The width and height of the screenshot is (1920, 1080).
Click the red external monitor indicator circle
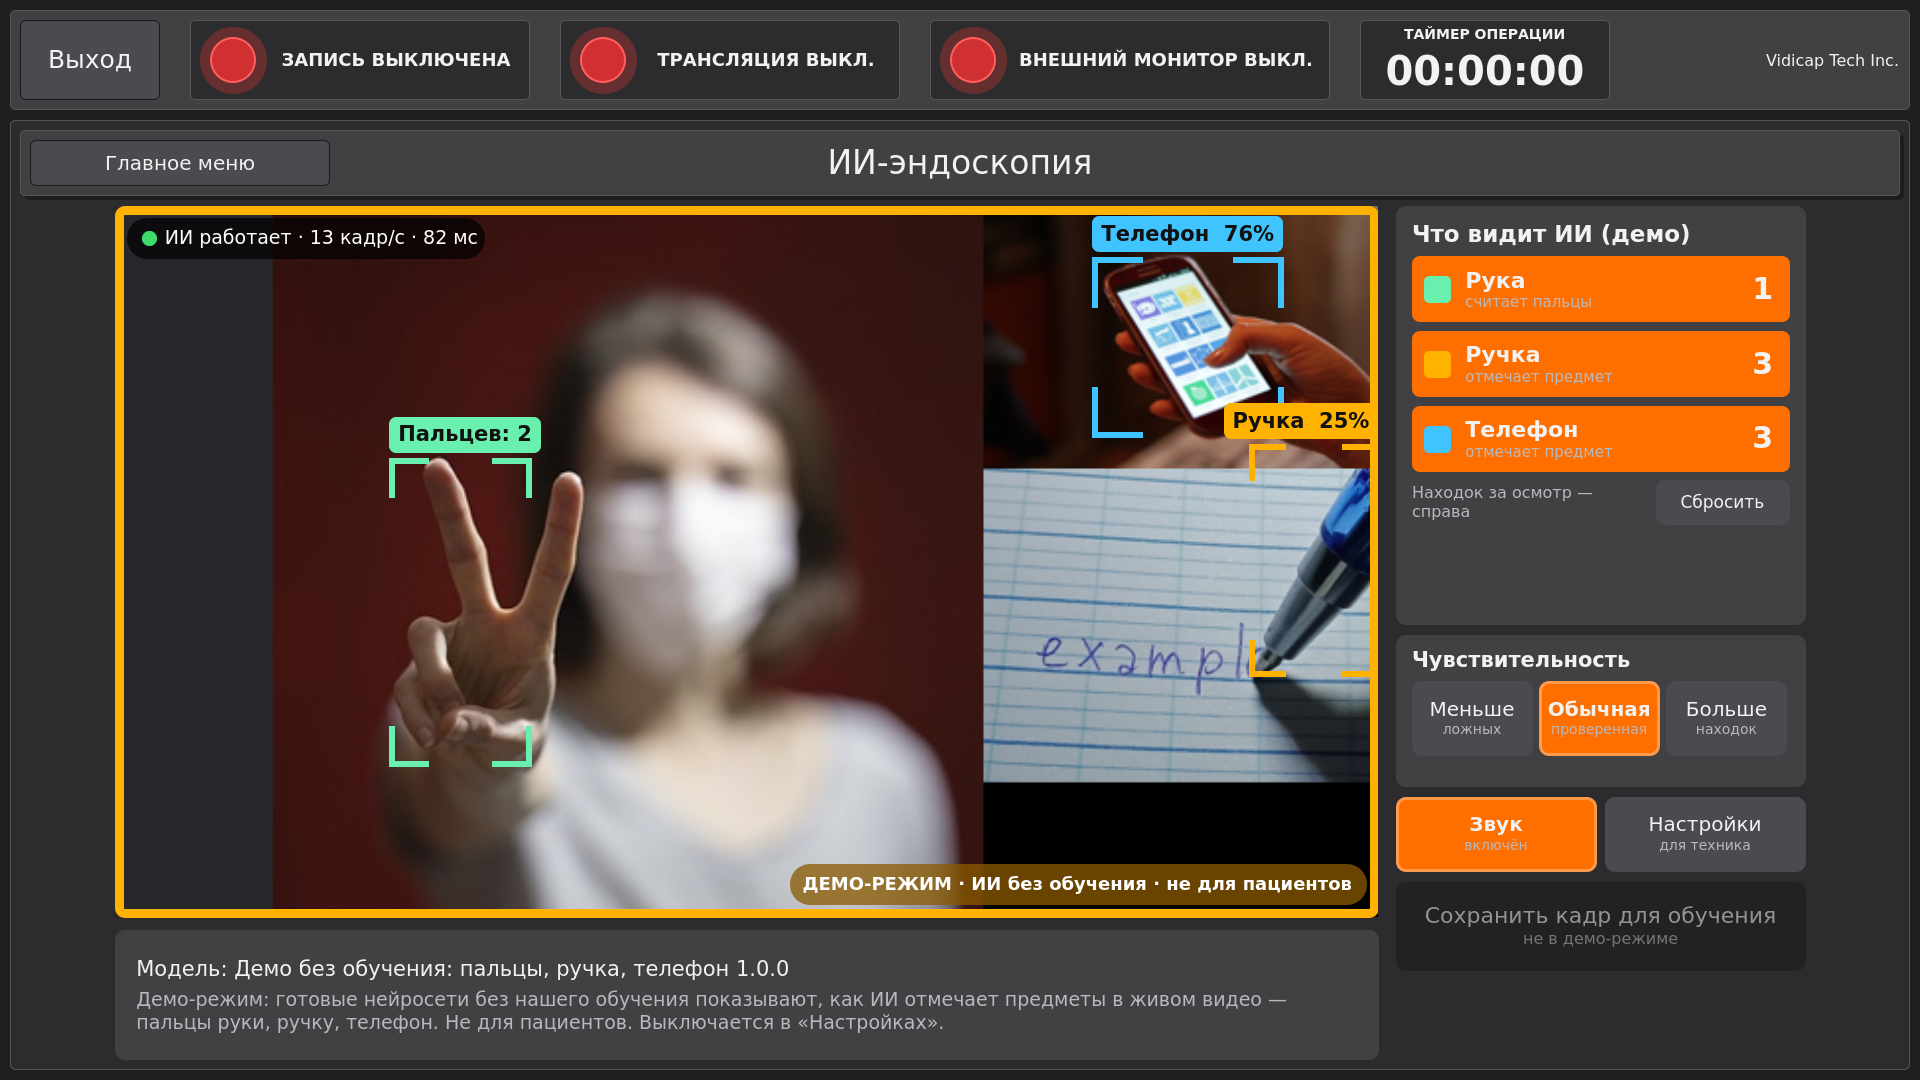[973, 60]
